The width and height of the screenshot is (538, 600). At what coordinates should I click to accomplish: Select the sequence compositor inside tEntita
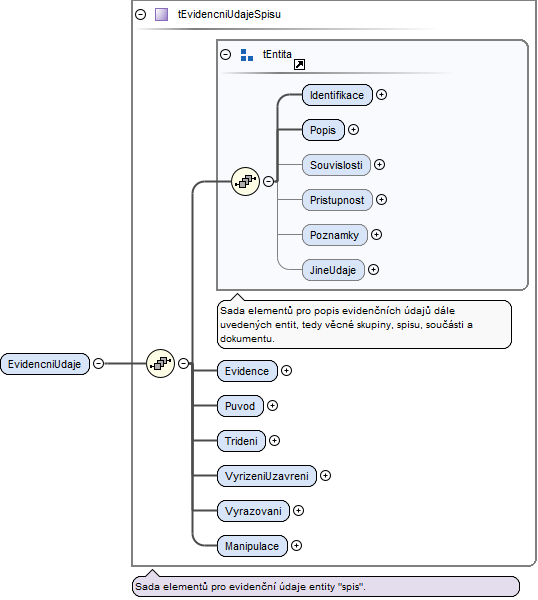246,181
